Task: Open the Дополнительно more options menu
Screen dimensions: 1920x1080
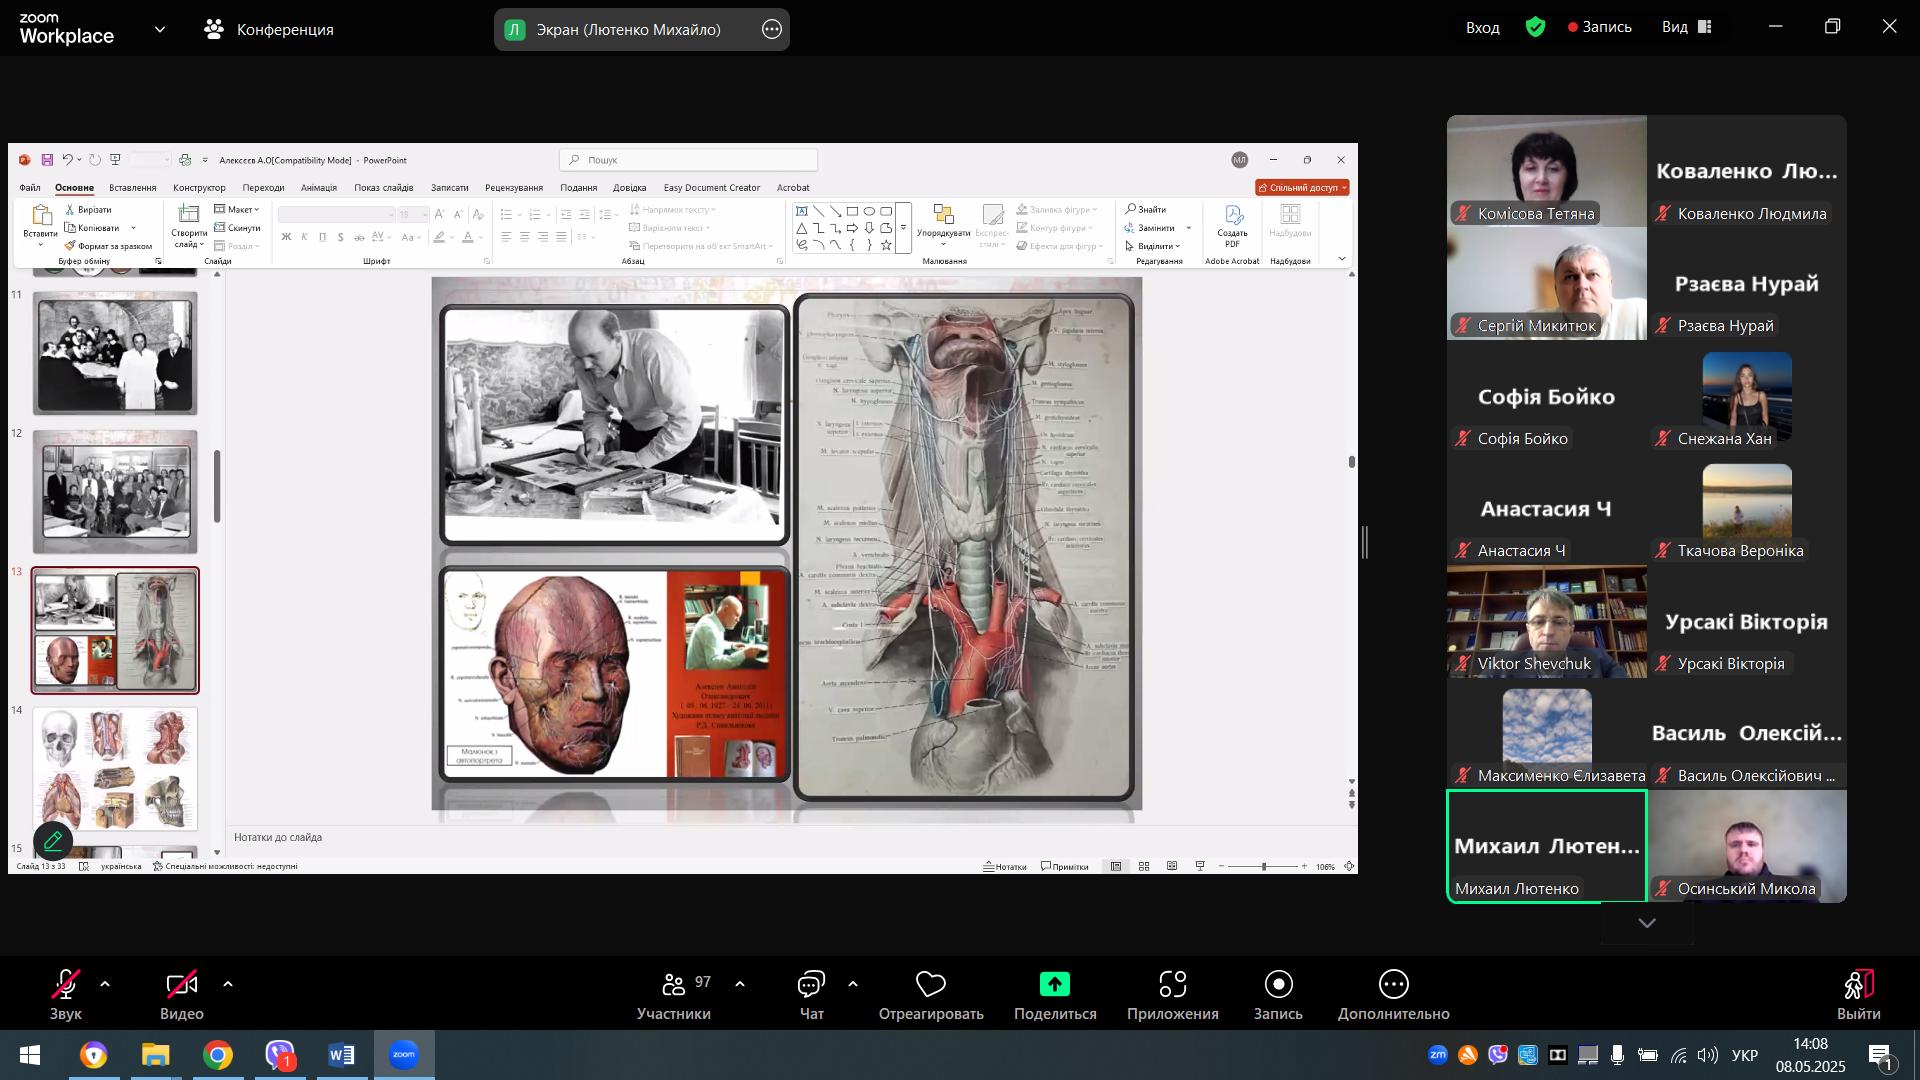Action: click(1394, 995)
